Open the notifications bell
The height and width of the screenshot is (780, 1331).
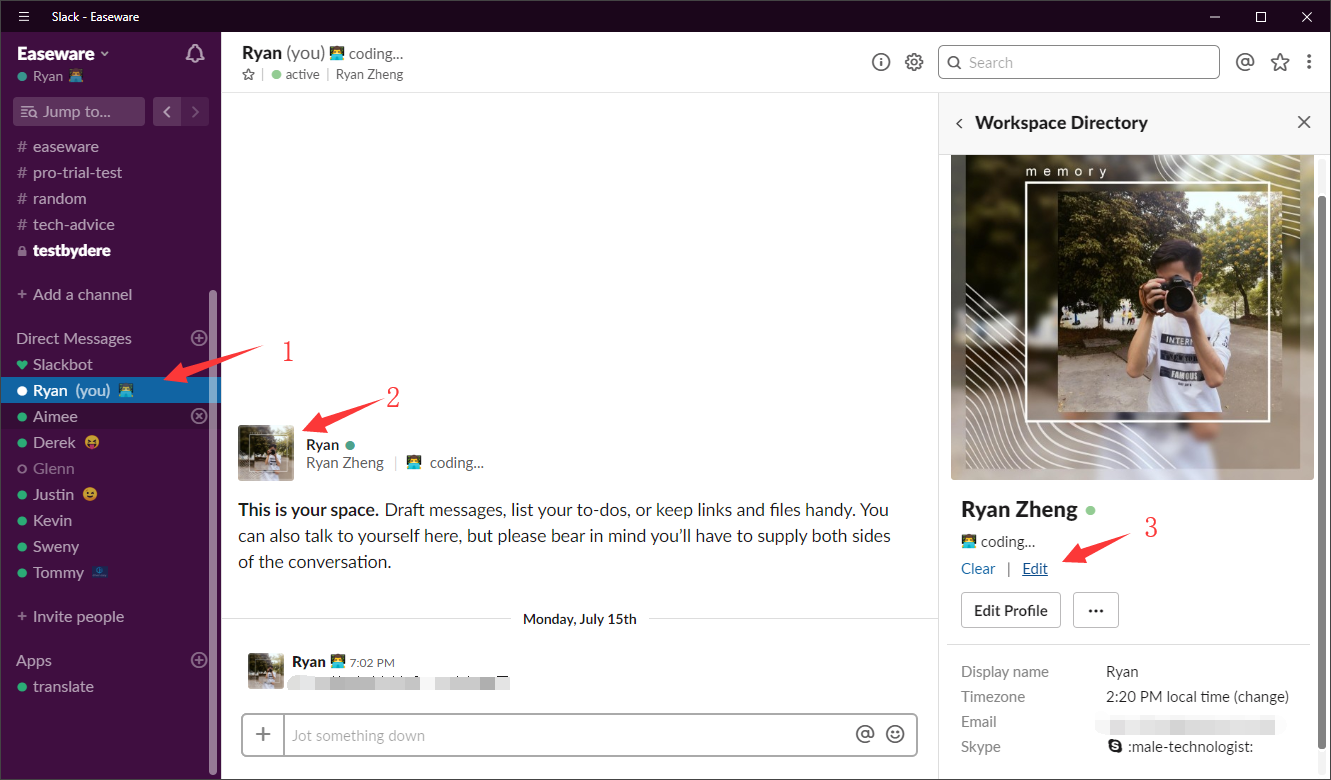(x=194, y=53)
